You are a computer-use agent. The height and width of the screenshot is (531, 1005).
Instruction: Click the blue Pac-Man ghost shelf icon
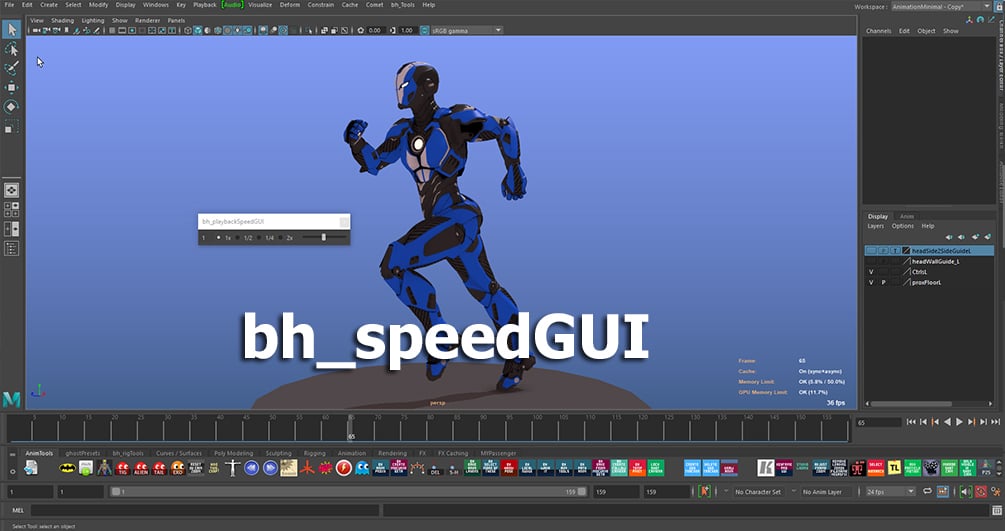[362, 468]
